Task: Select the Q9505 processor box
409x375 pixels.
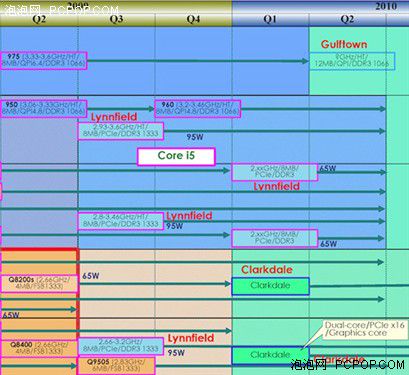Action: [116, 366]
